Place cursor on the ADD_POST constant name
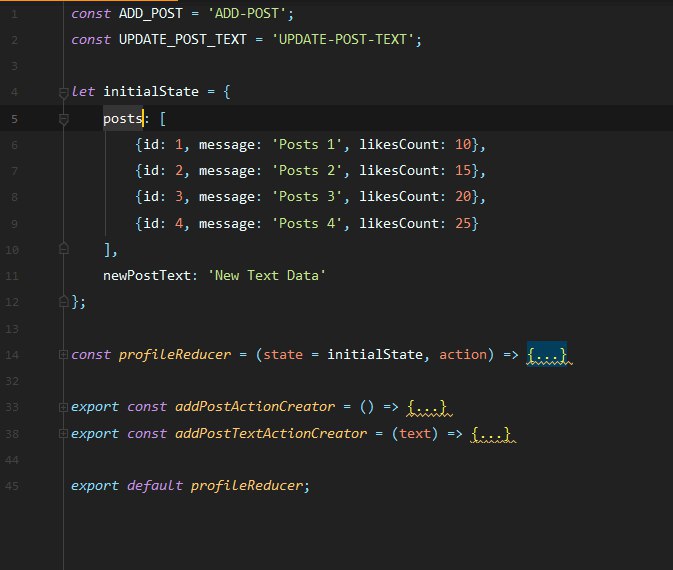This screenshot has height=570, width=673. click(x=151, y=14)
